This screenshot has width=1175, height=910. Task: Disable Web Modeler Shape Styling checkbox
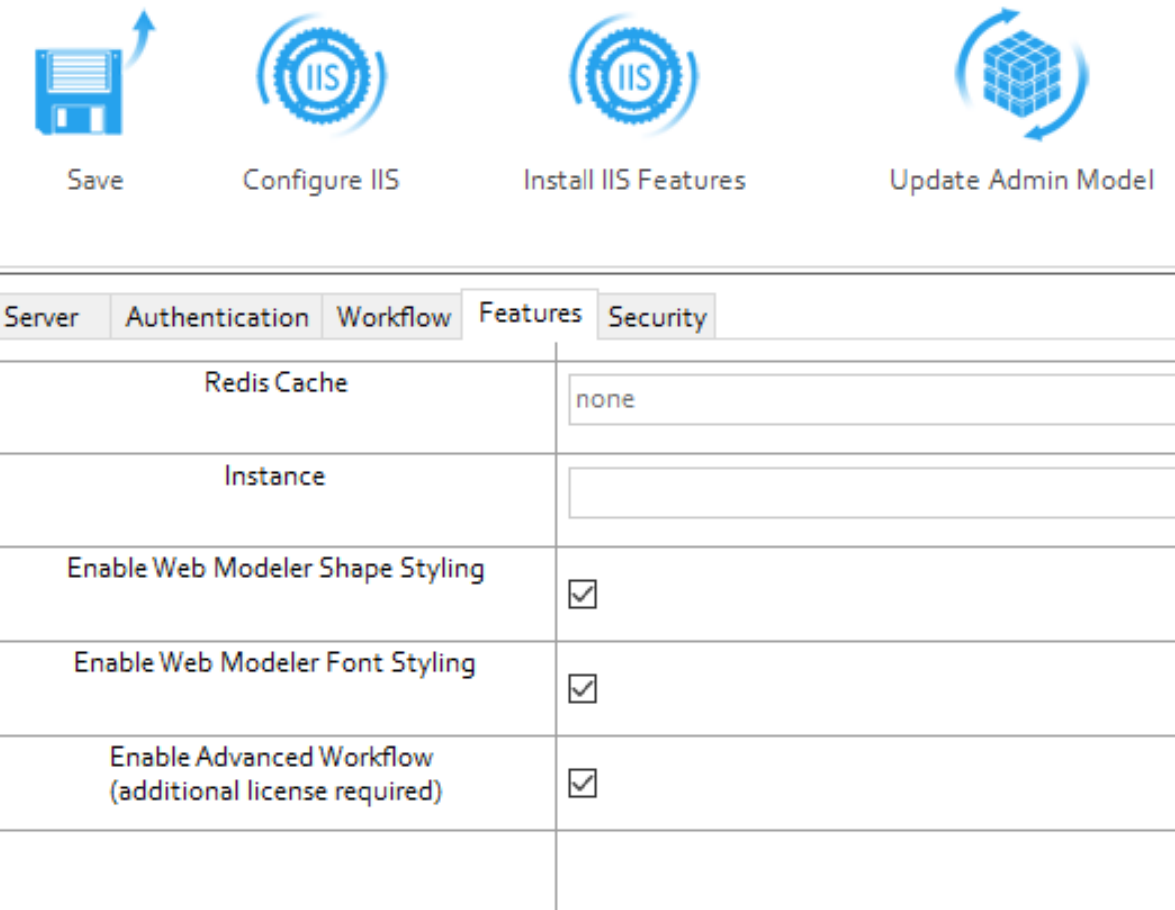(582, 595)
